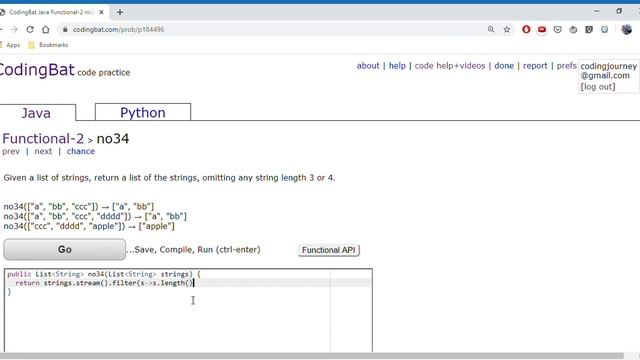Click the CodingBat logo heading
The width and height of the screenshot is (640, 360).
pyautogui.click(x=37, y=70)
